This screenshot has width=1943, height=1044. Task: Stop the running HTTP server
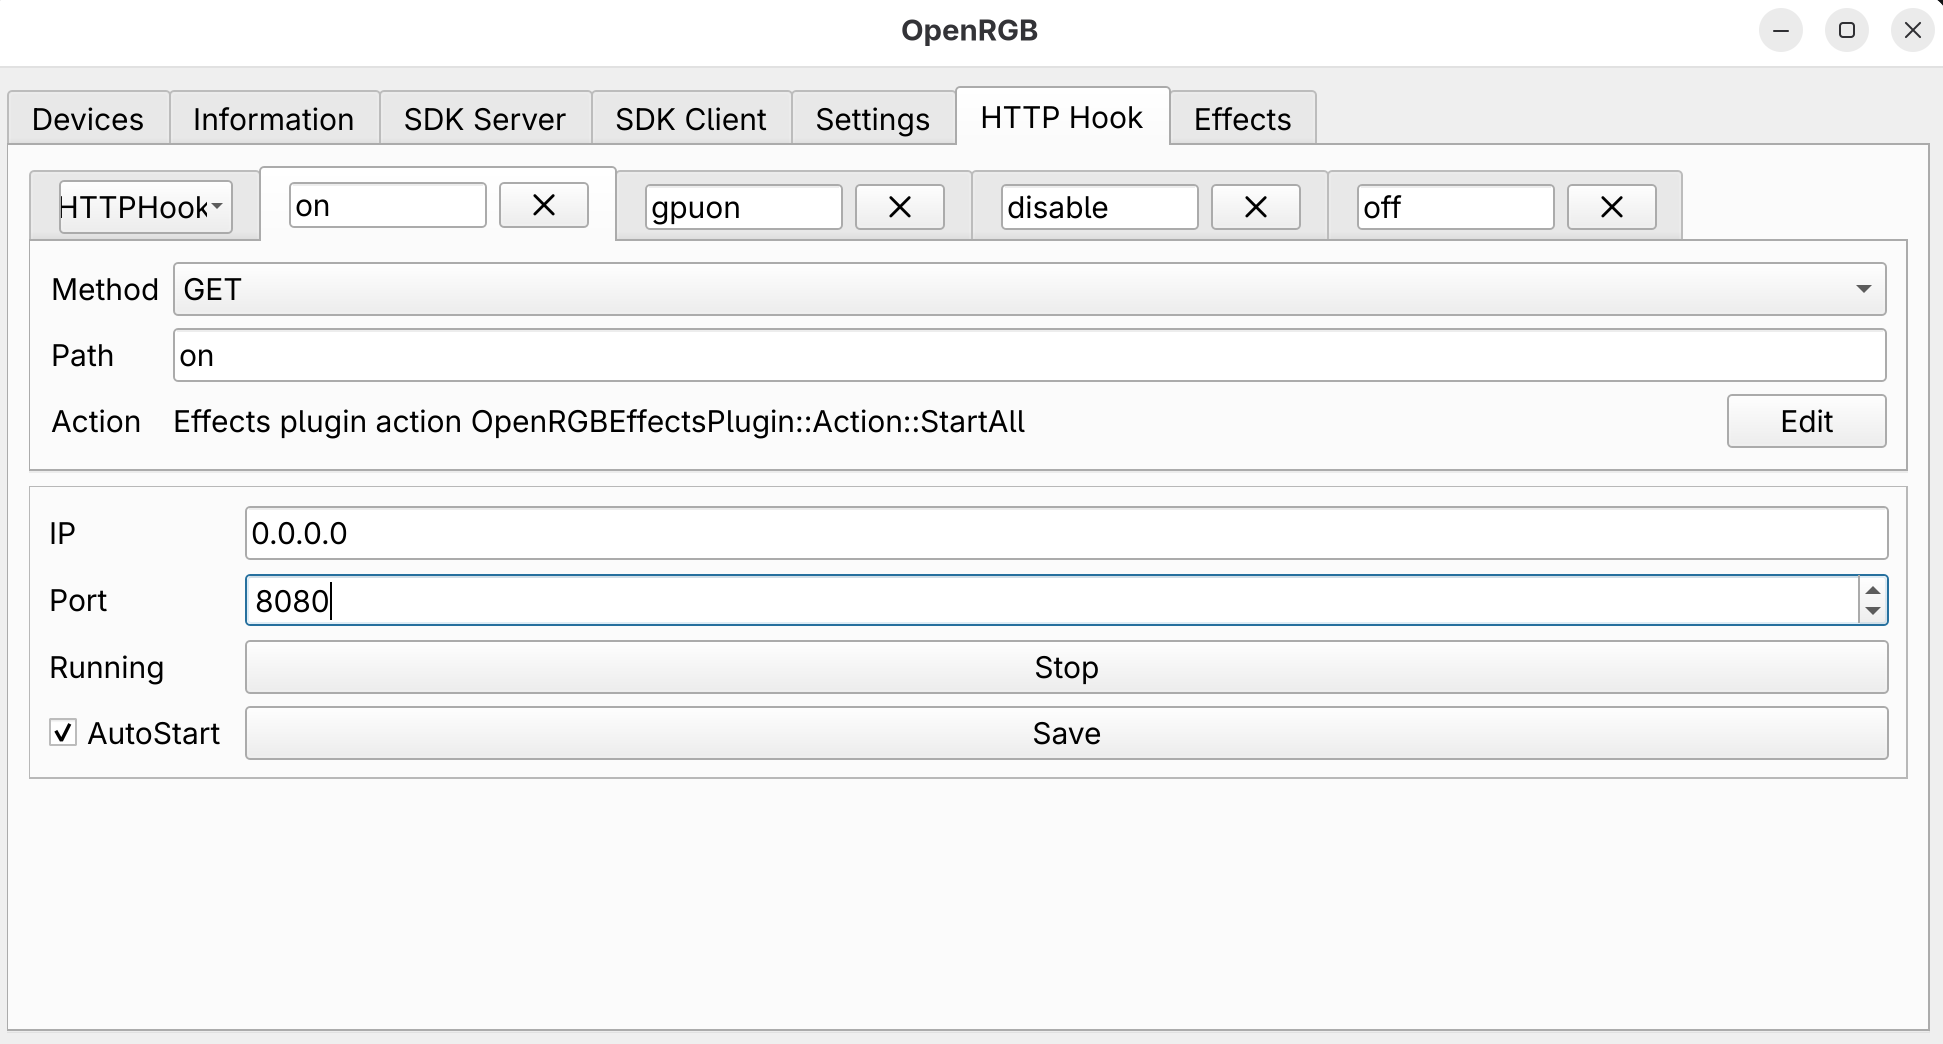[1066, 667]
